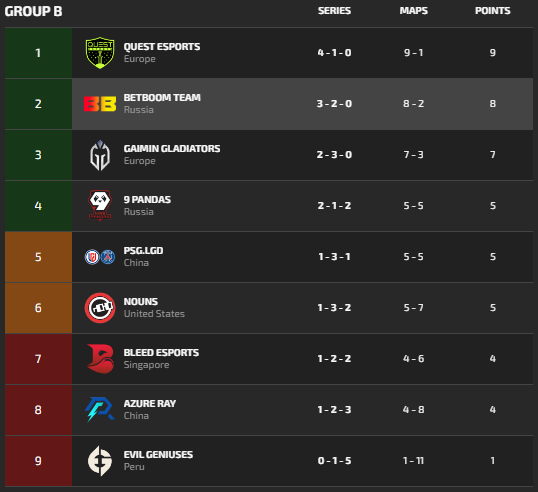Click the orange rank 5 cell

pyautogui.click(x=38, y=257)
